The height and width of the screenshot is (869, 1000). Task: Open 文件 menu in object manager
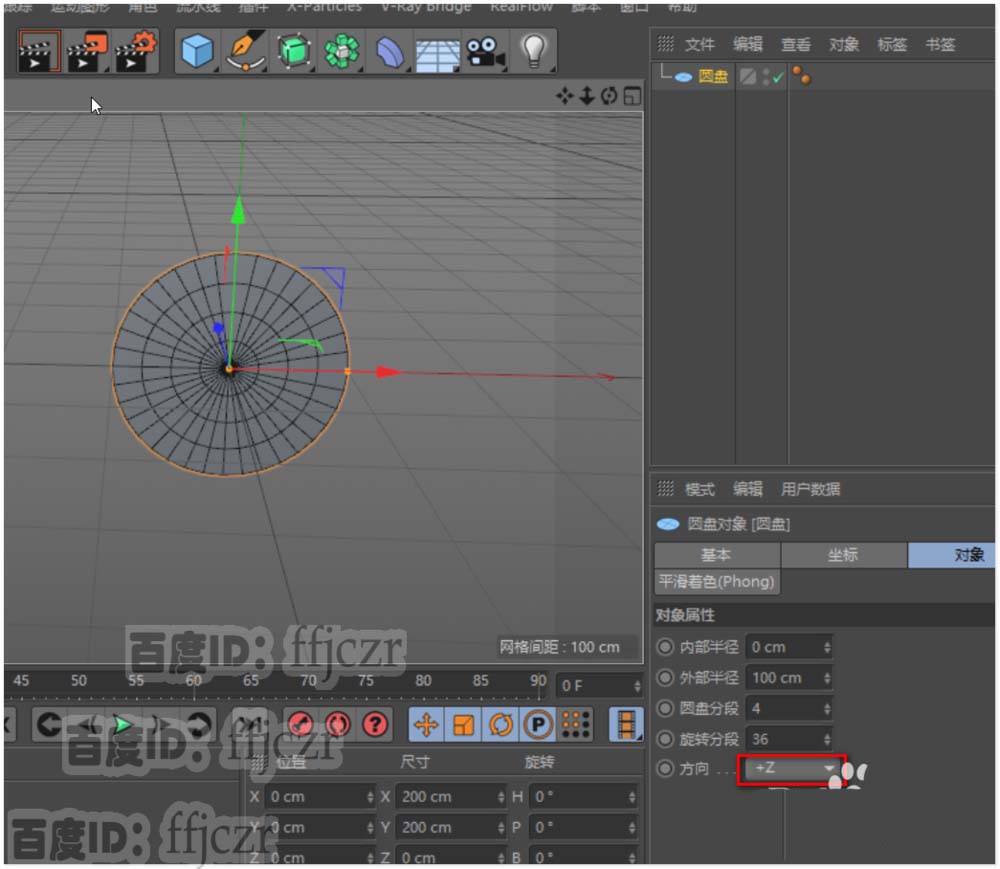pyautogui.click(x=700, y=45)
